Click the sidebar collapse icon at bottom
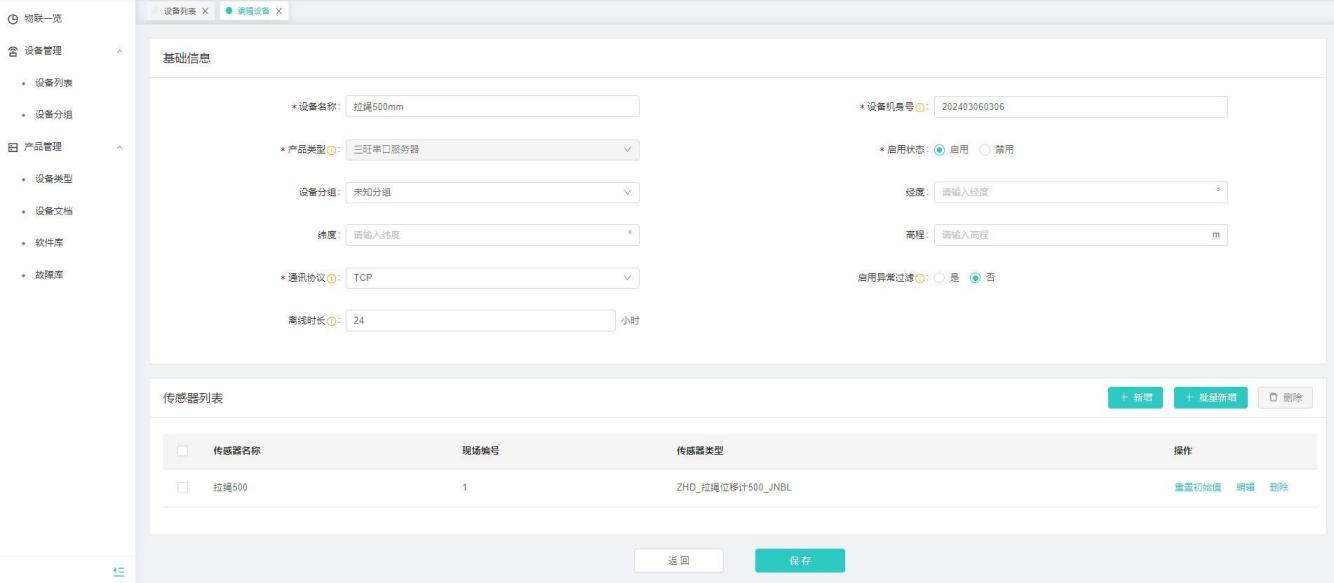 click(x=118, y=571)
